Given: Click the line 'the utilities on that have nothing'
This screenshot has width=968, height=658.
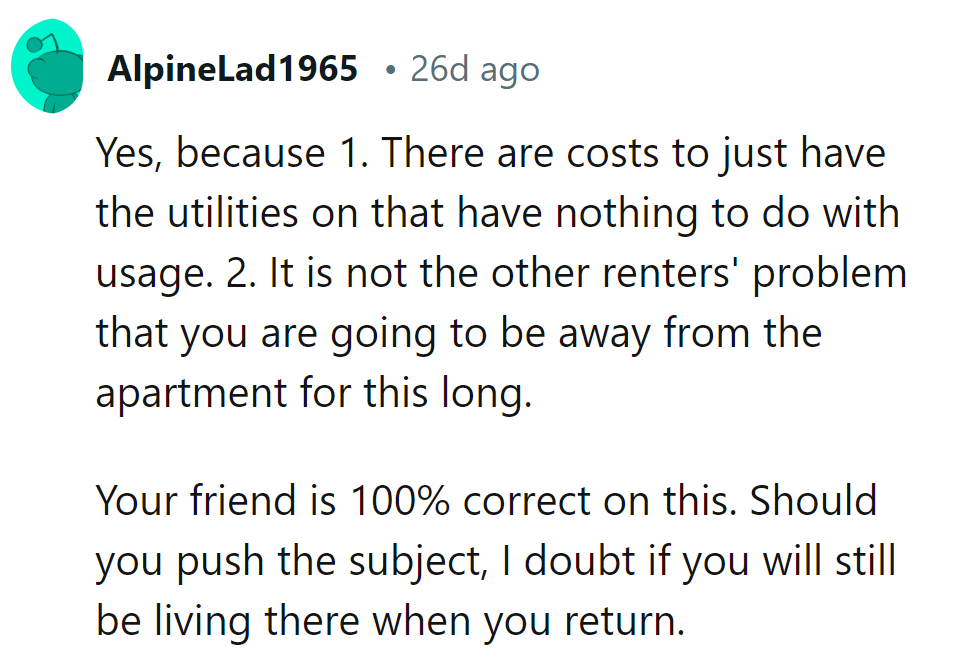Looking at the screenshot, I should [497, 213].
